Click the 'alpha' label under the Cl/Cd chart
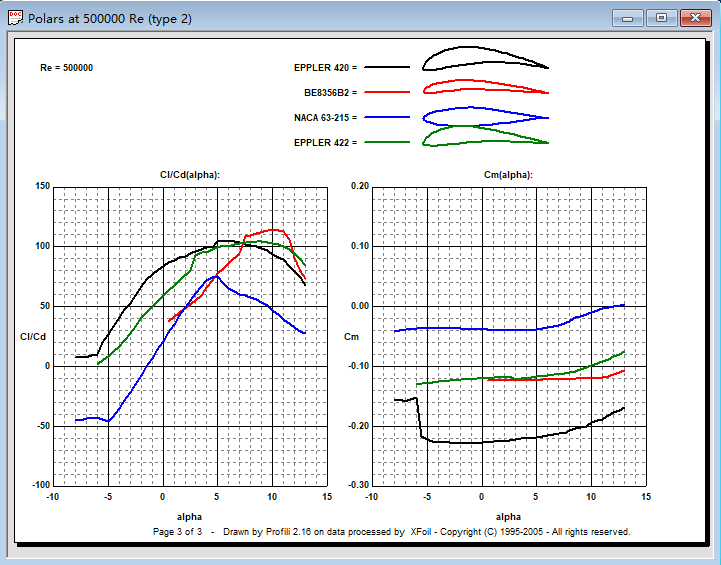 (x=189, y=516)
